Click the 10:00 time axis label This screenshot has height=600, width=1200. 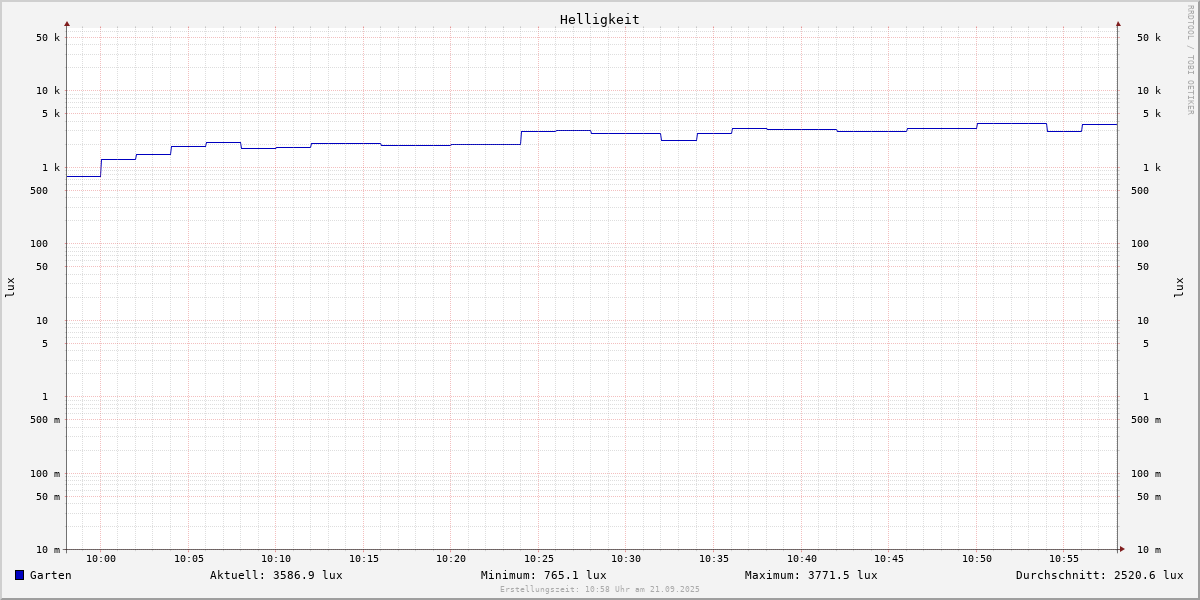coord(101,559)
